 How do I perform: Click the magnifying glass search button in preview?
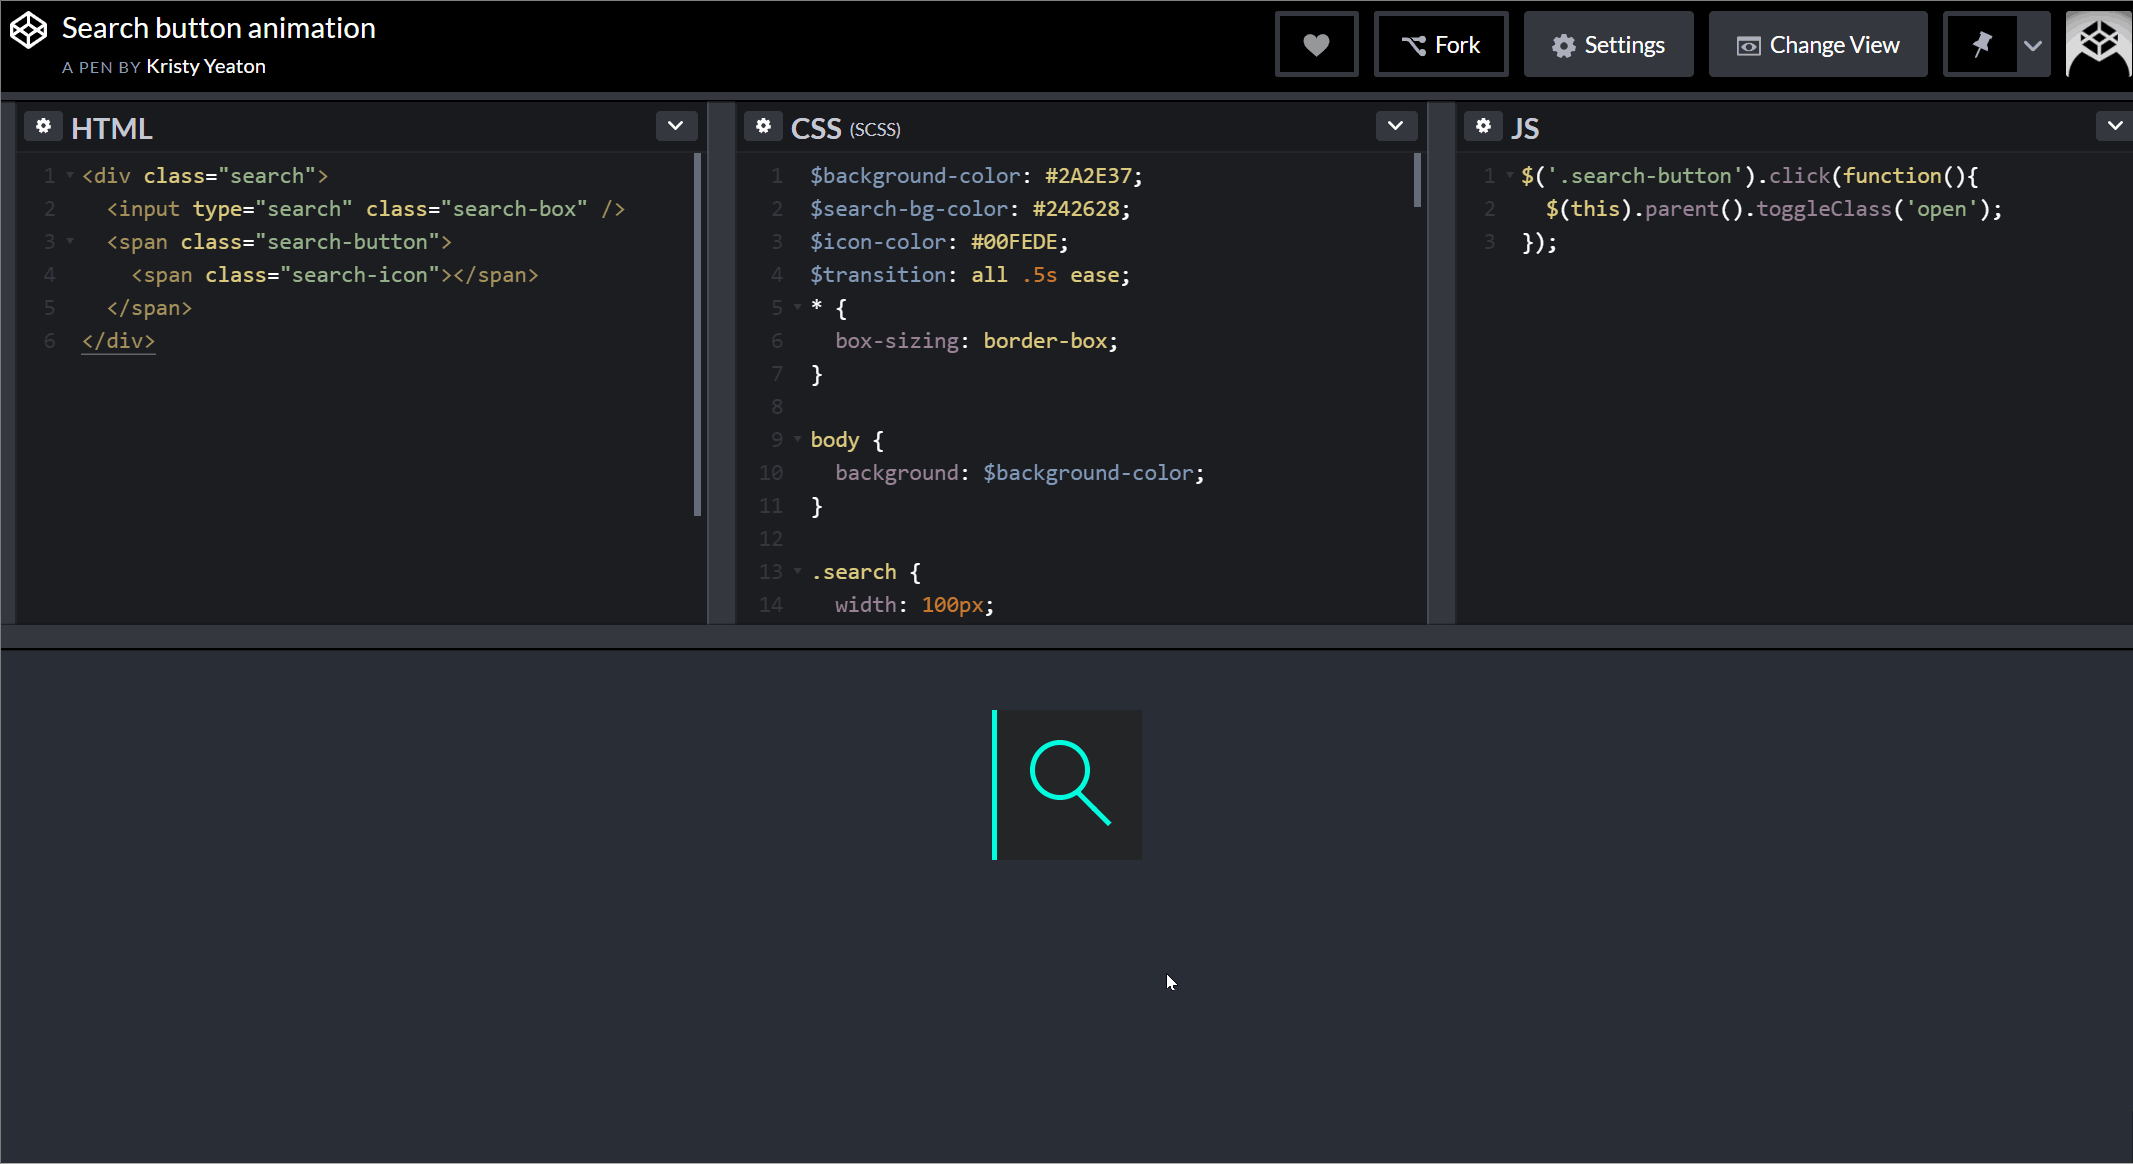pyautogui.click(x=1070, y=784)
